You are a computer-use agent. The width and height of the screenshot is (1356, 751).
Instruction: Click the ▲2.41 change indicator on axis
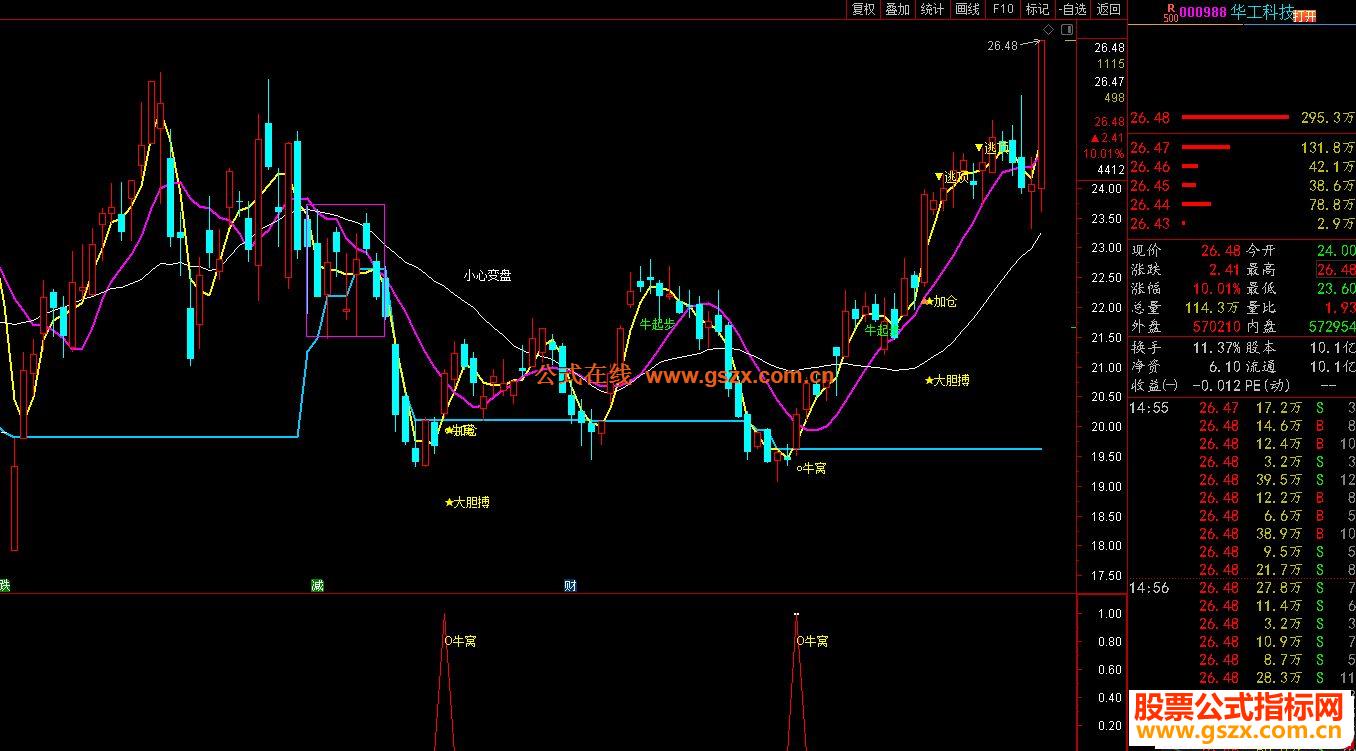1107,138
